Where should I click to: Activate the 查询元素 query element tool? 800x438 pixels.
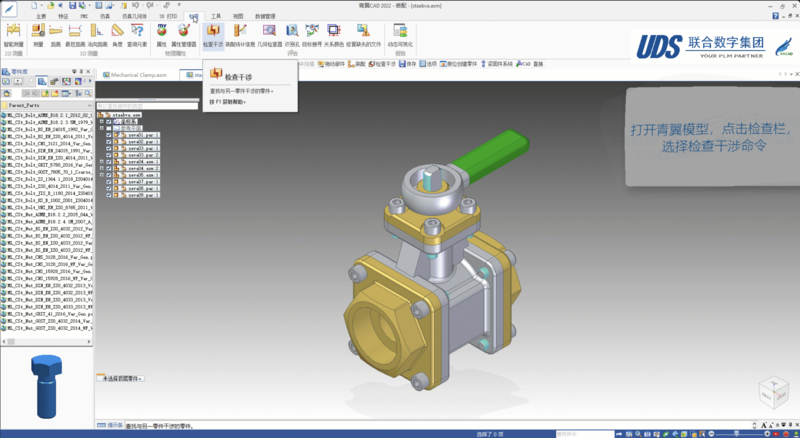137,35
